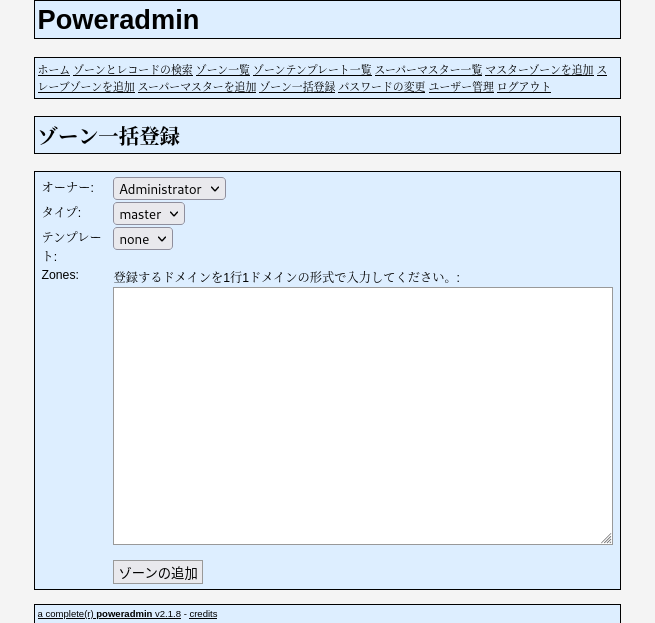Open スーパーマスター一覧 link
Screen dimensions: 655x623
click(x=428, y=69)
